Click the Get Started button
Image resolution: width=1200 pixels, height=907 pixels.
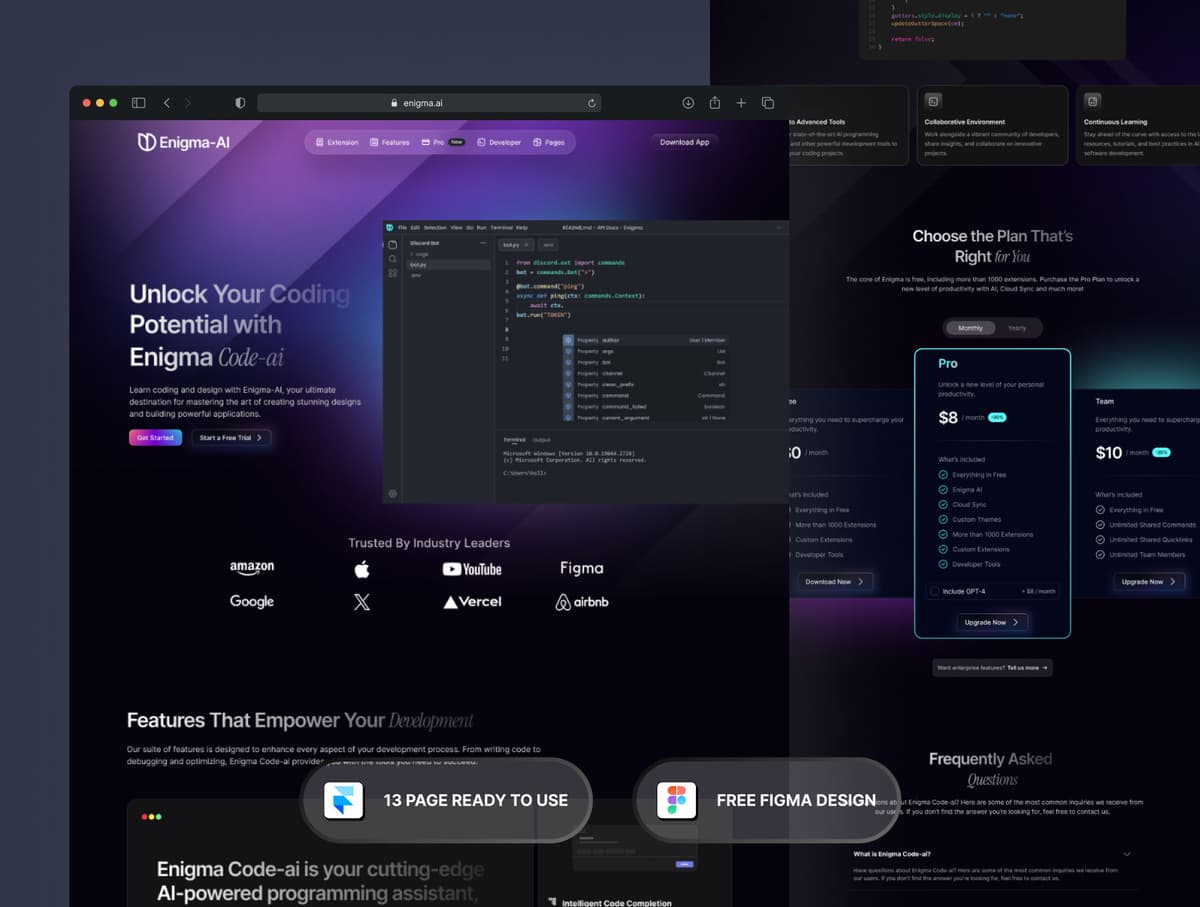[155, 437]
